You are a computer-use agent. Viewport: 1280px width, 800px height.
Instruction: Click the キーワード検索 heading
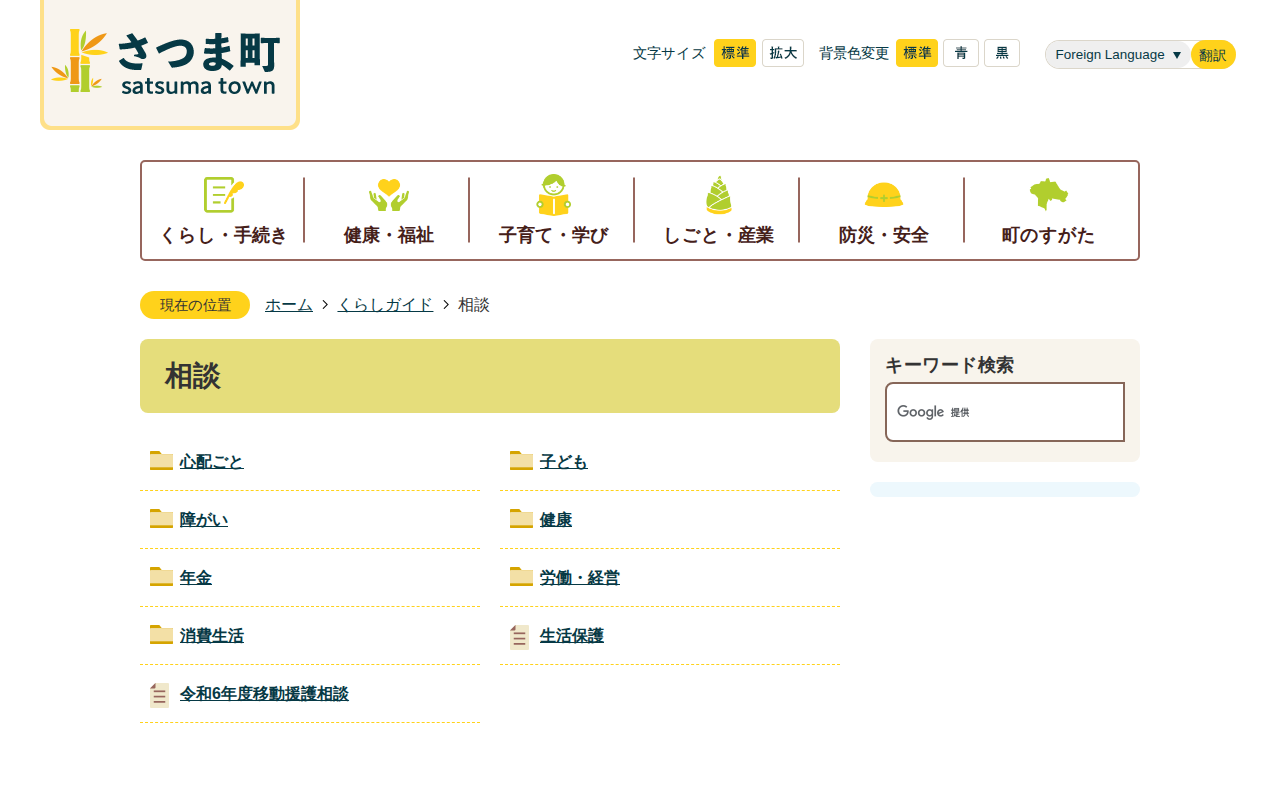(950, 365)
